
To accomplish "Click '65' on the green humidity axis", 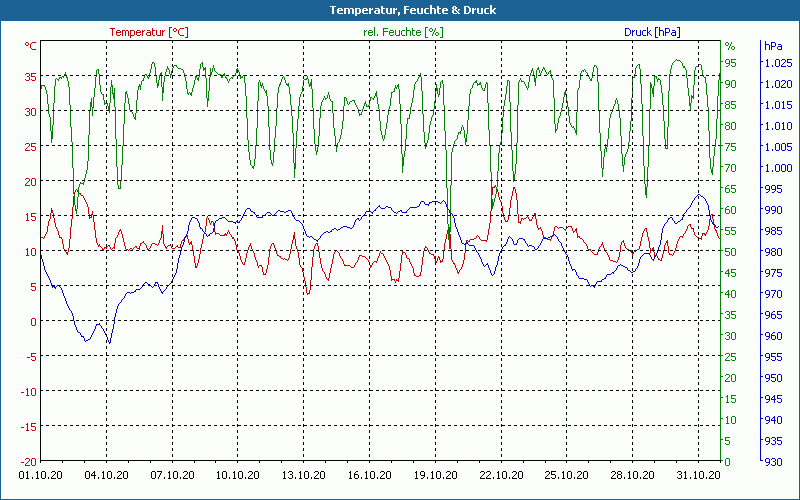I will [731, 189].
